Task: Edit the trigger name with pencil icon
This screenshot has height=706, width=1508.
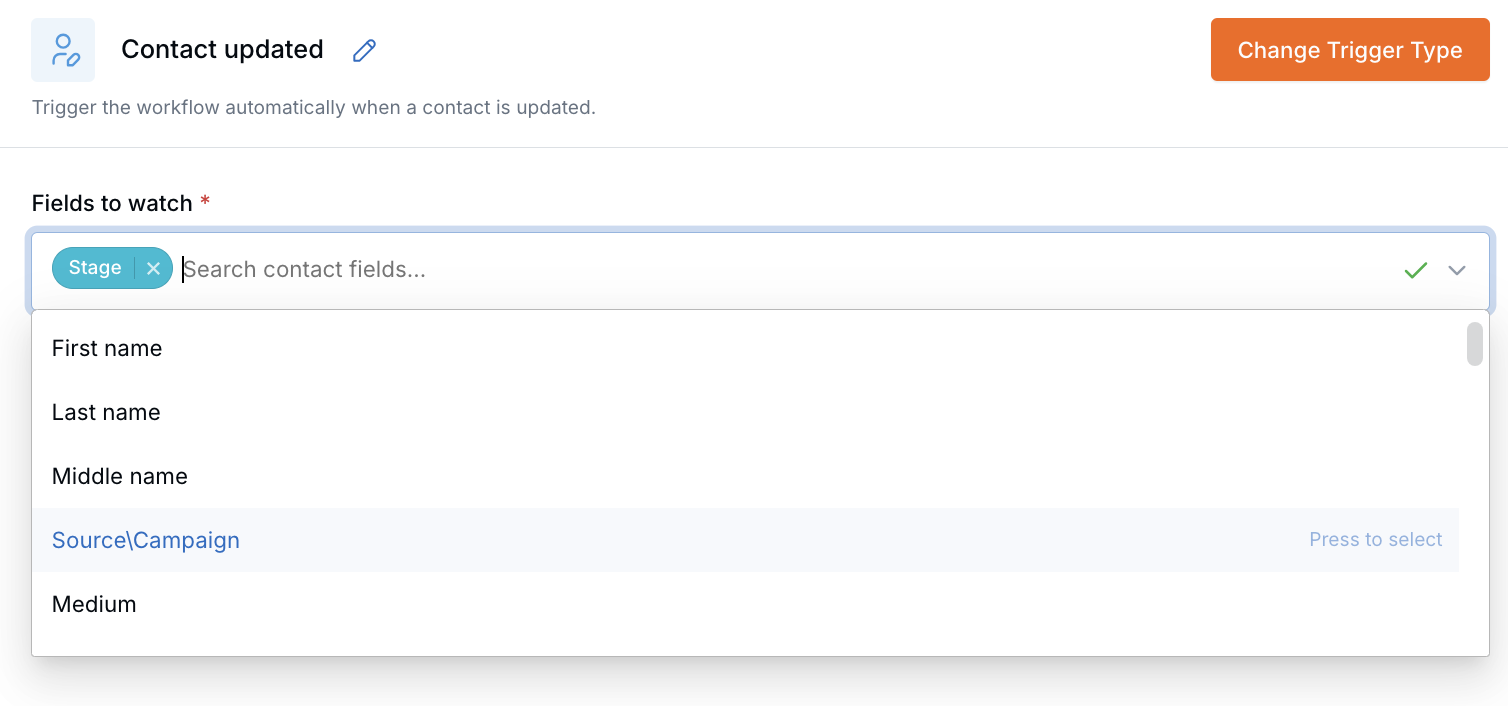Action: (x=365, y=50)
